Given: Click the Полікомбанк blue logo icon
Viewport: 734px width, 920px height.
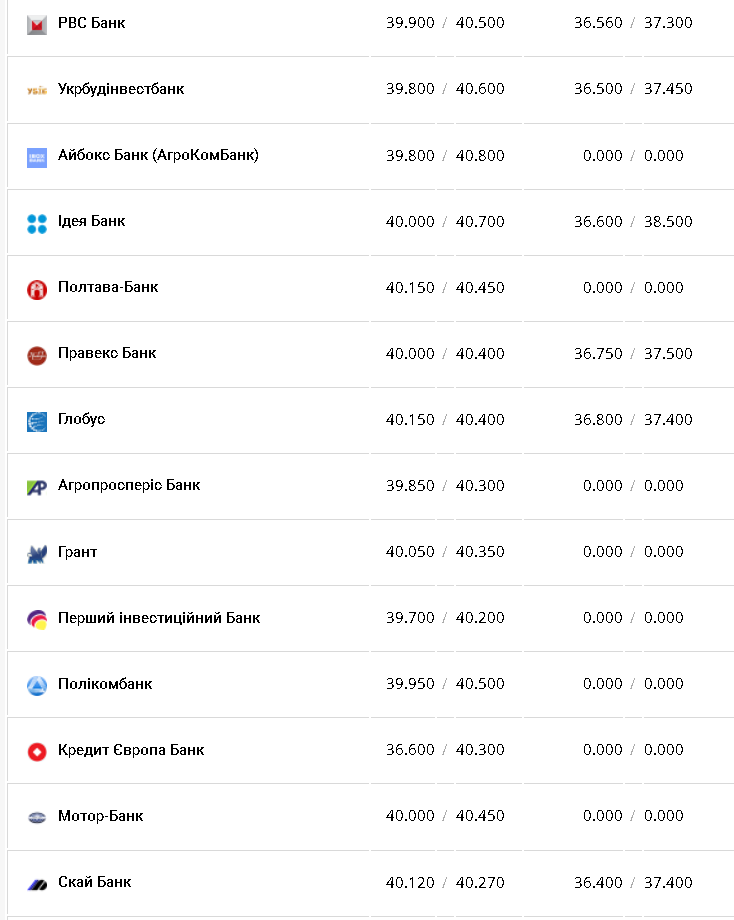Looking at the screenshot, I should point(37,685).
